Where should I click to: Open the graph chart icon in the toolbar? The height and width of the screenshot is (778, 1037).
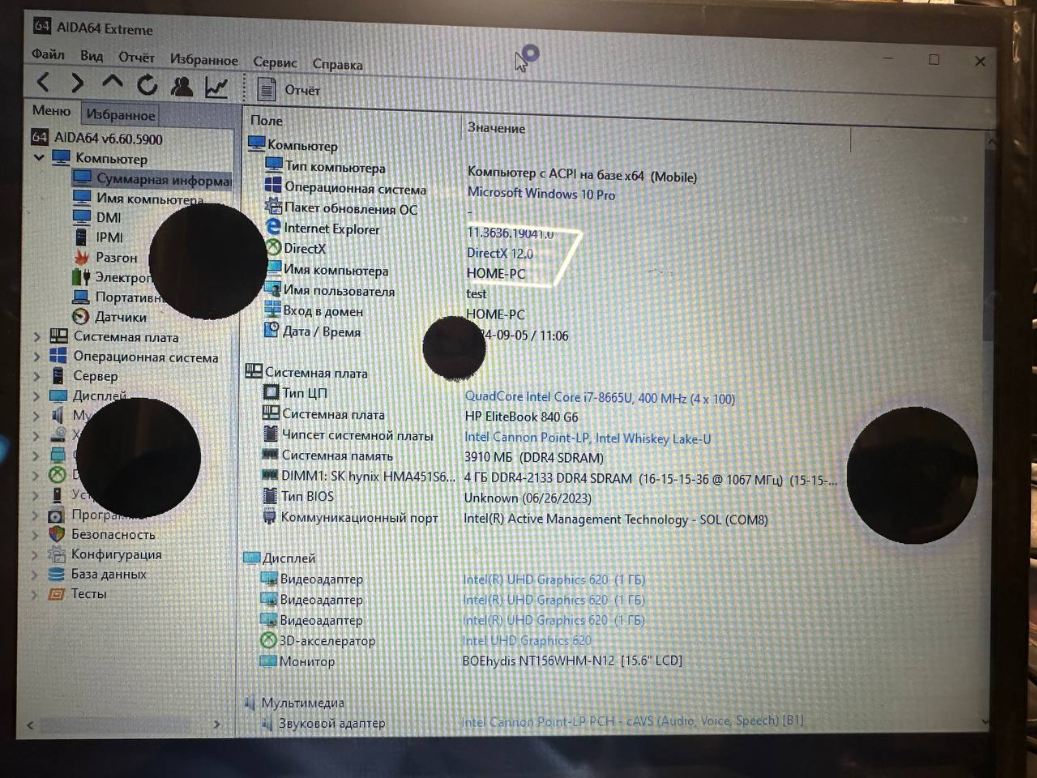[217, 87]
